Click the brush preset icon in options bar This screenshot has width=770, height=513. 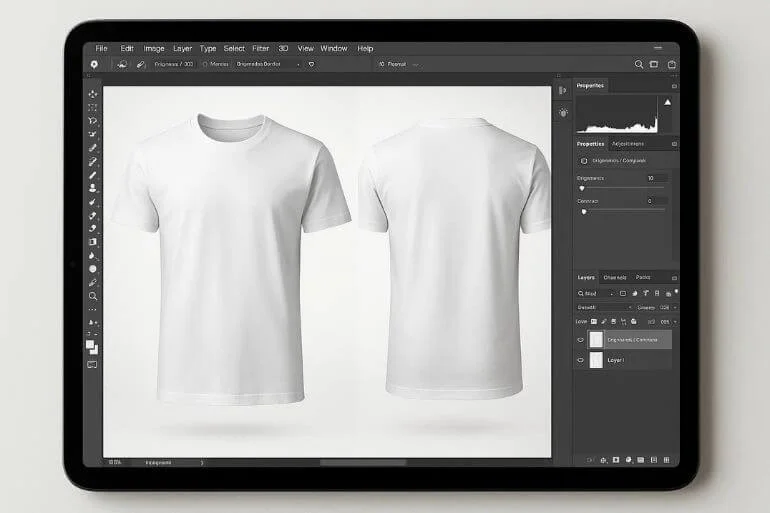tap(122, 64)
